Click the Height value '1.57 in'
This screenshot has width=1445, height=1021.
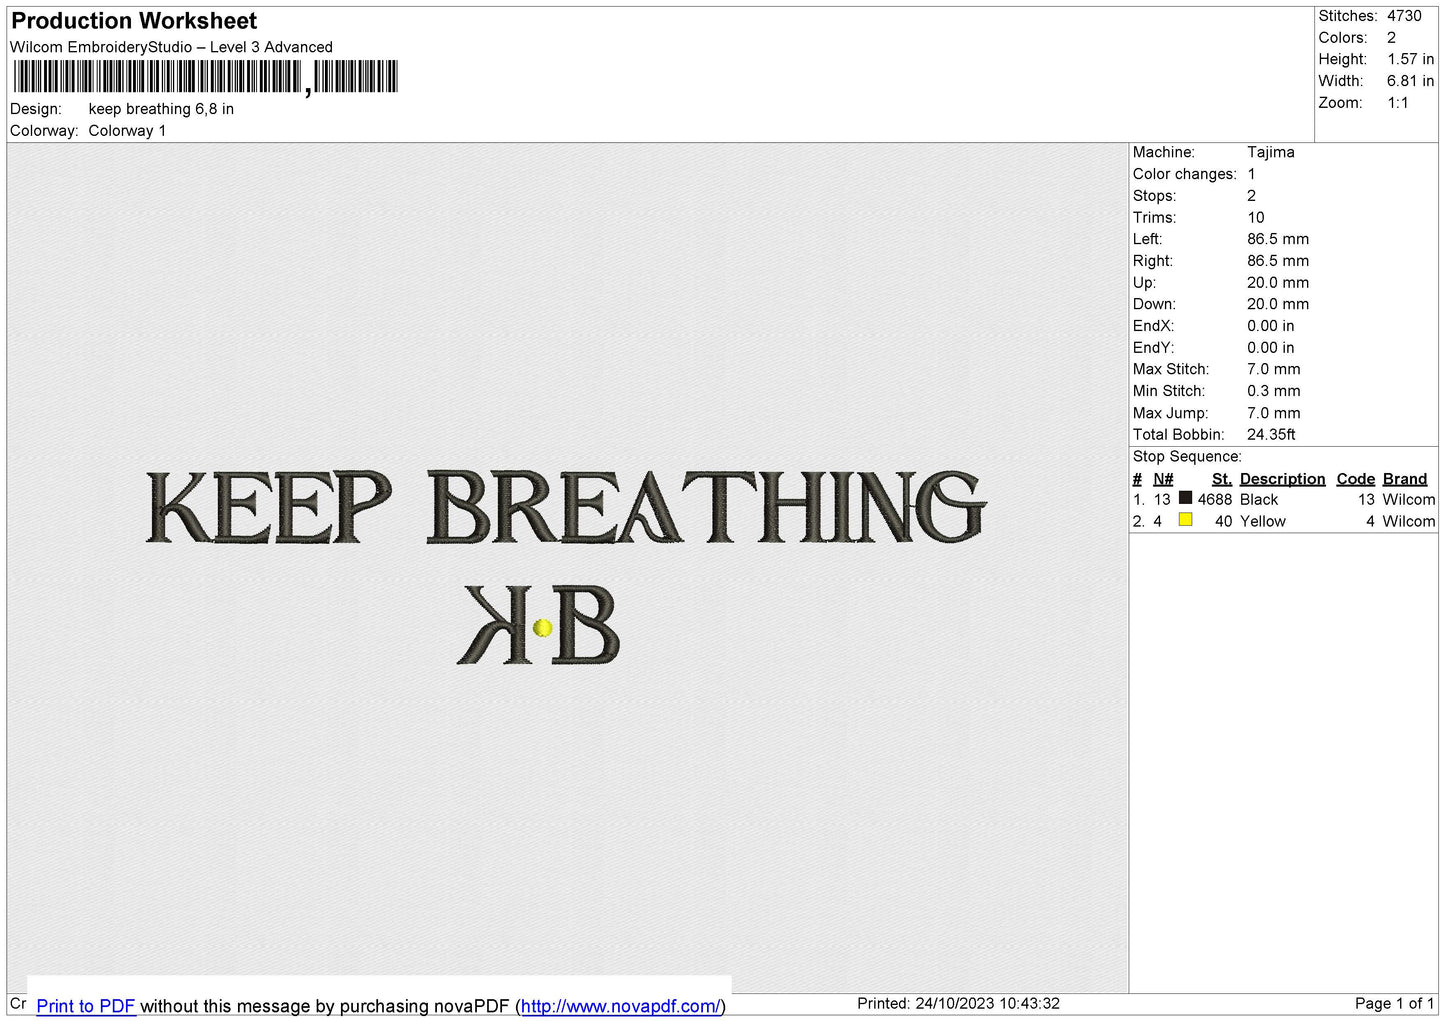1410,59
